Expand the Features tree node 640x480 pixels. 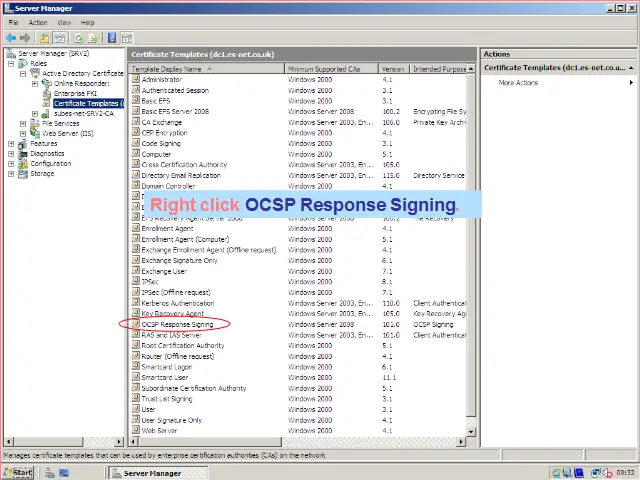11,144
